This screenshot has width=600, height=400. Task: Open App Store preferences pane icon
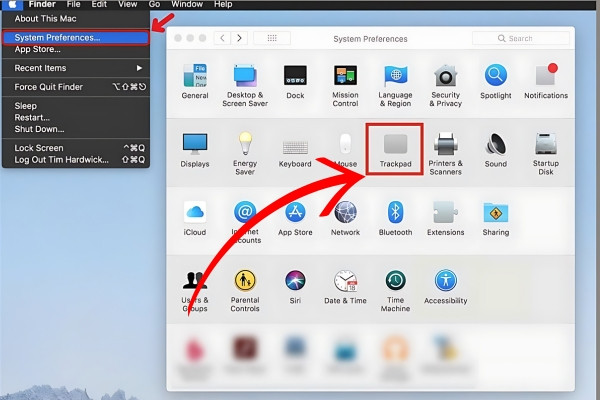click(295, 218)
